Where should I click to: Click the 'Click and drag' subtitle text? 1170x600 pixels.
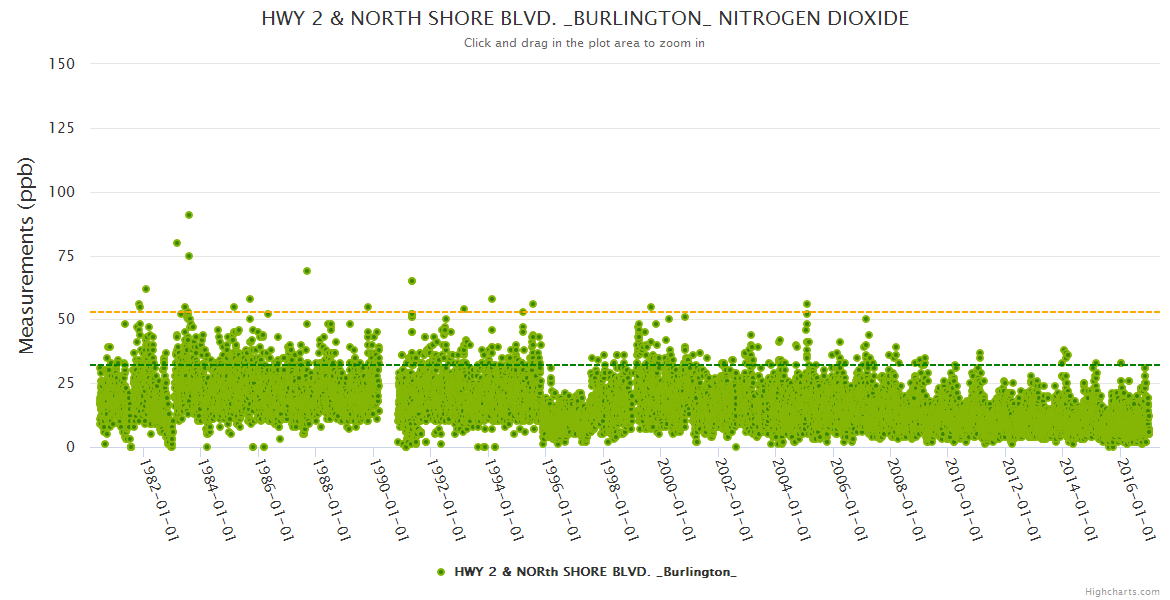point(585,43)
